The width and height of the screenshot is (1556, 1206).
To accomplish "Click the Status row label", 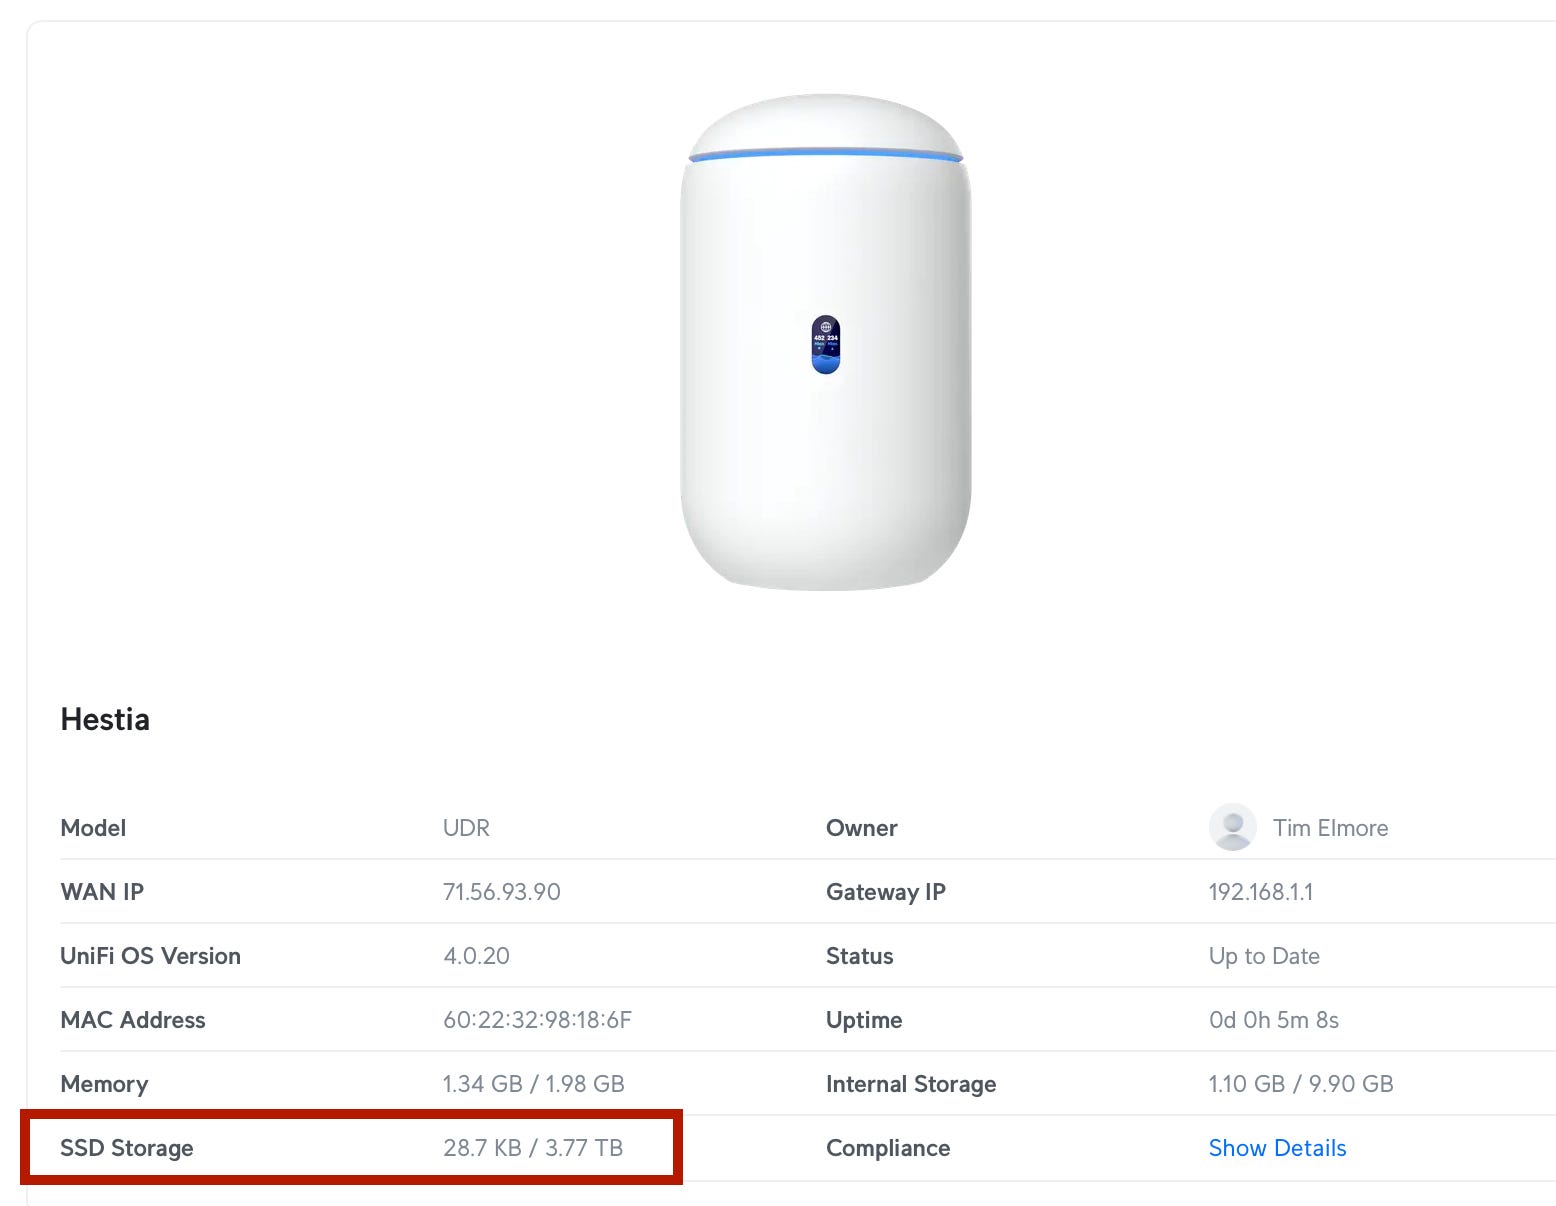I will [x=859, y=955].
